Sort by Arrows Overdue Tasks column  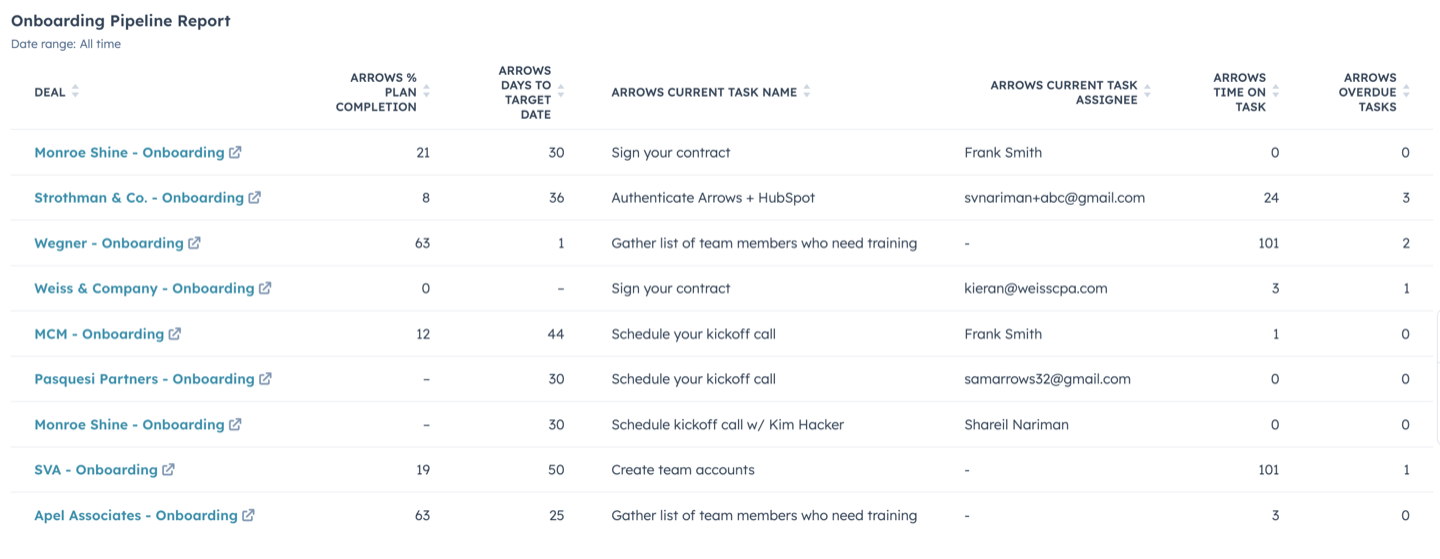(x=1406, y=92)
